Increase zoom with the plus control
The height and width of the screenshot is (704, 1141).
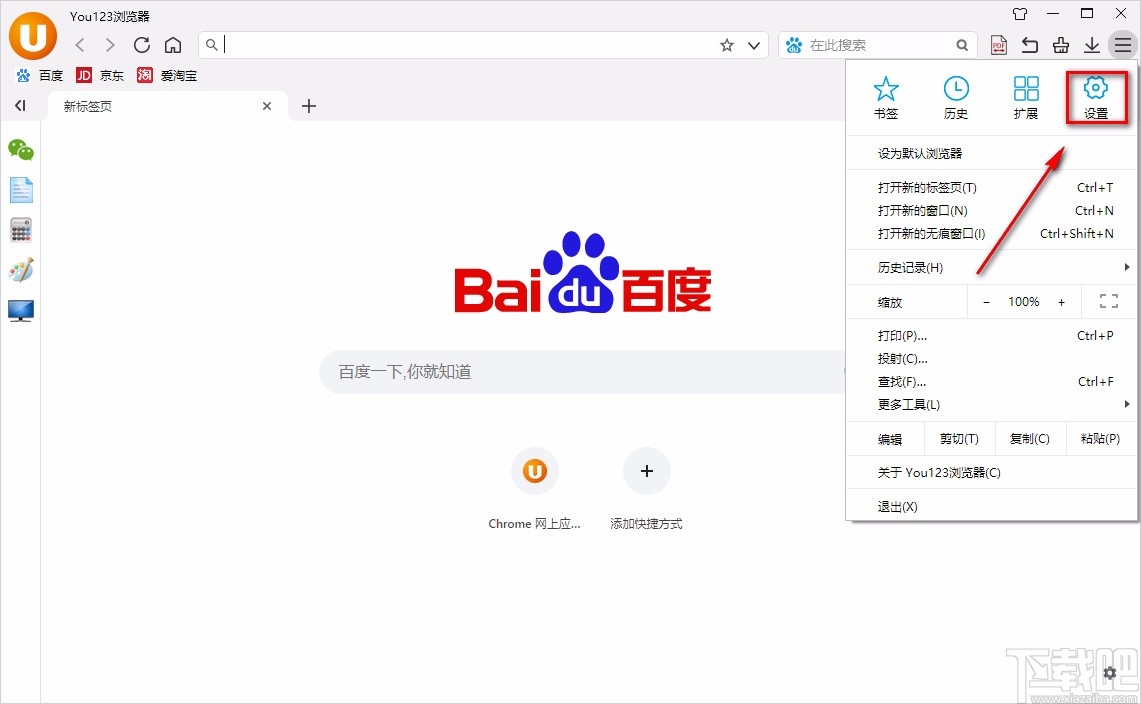click(1061, 301)
